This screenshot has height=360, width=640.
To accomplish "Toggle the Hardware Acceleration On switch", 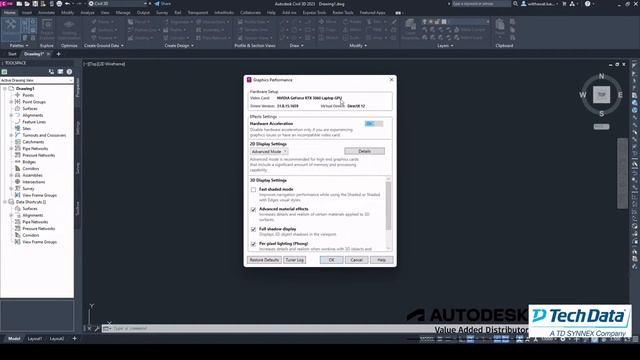I will 373,124.
